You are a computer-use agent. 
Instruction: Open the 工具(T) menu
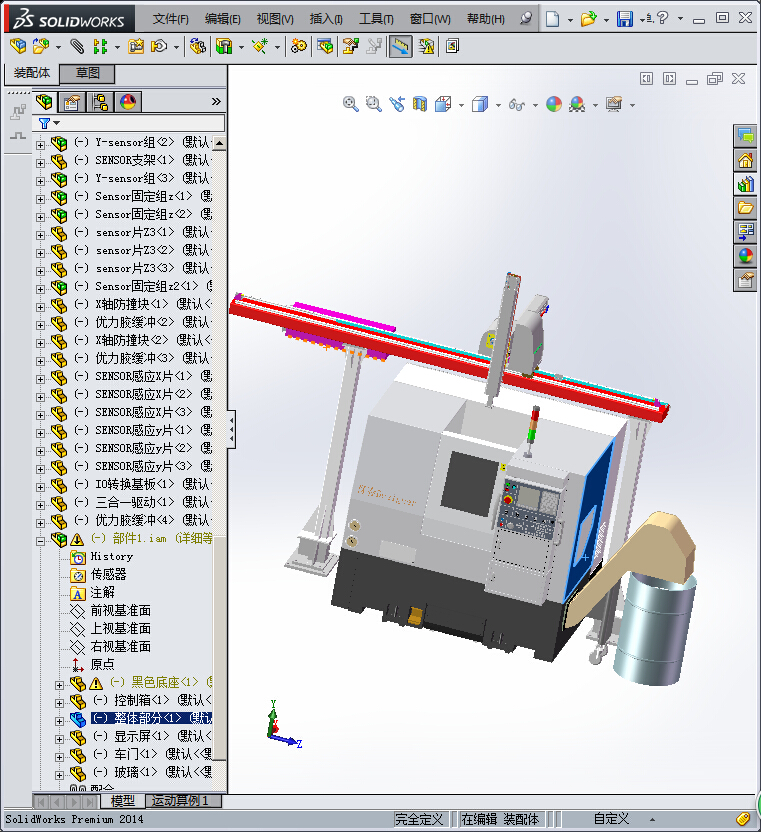[376, 19]
